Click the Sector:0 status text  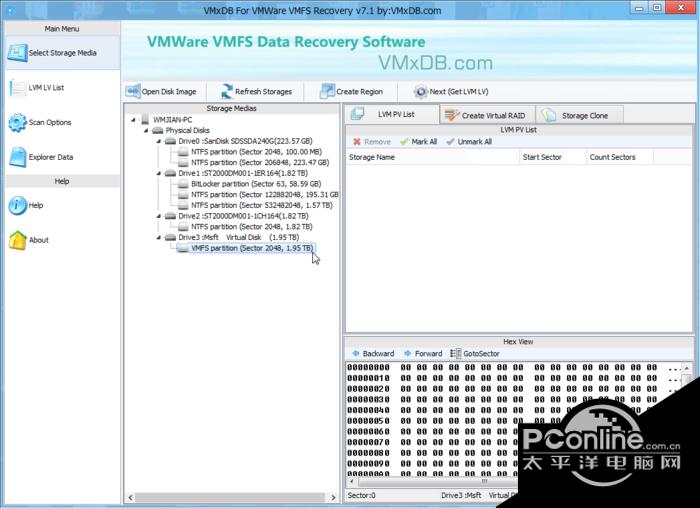click(x=362, y=496)
